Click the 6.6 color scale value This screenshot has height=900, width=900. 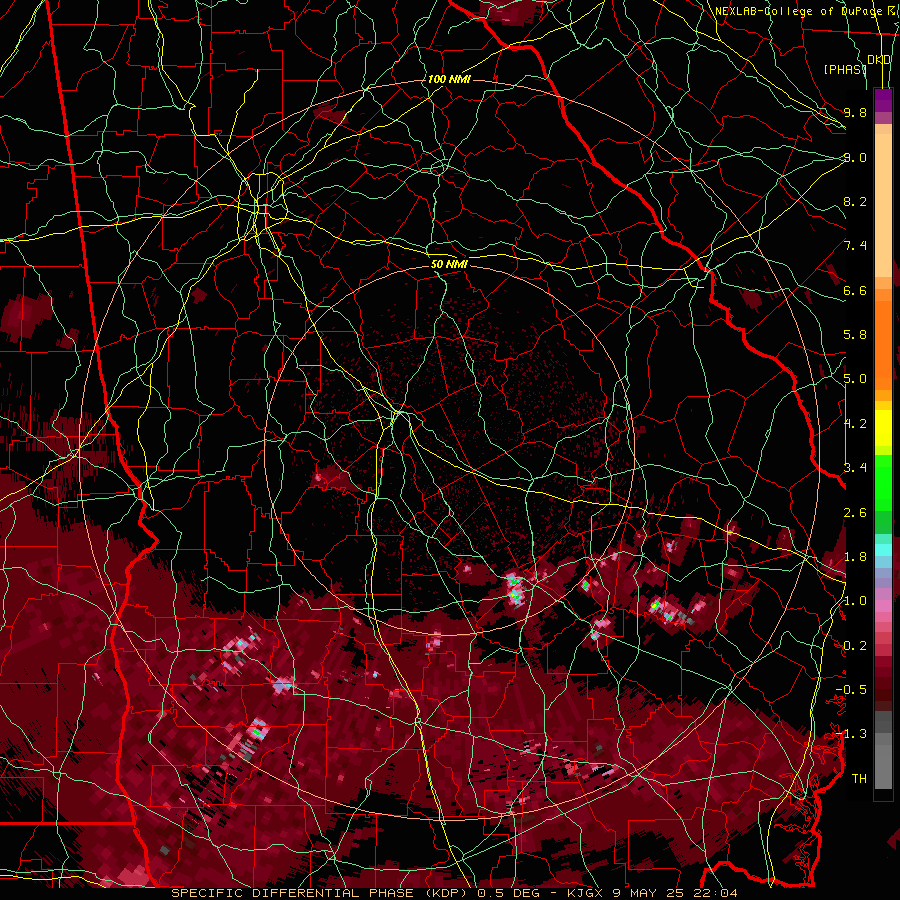coord(855,290)
